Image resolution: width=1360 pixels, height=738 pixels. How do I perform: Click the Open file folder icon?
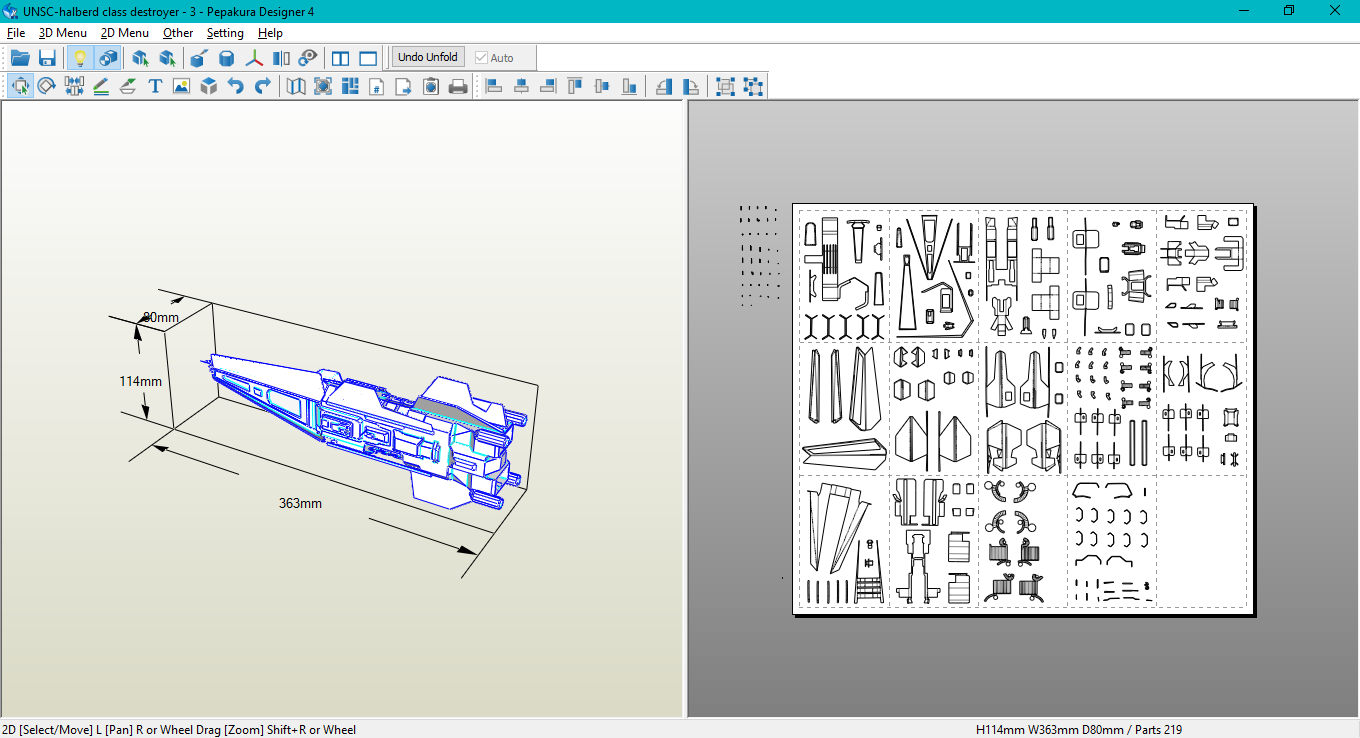20,58
